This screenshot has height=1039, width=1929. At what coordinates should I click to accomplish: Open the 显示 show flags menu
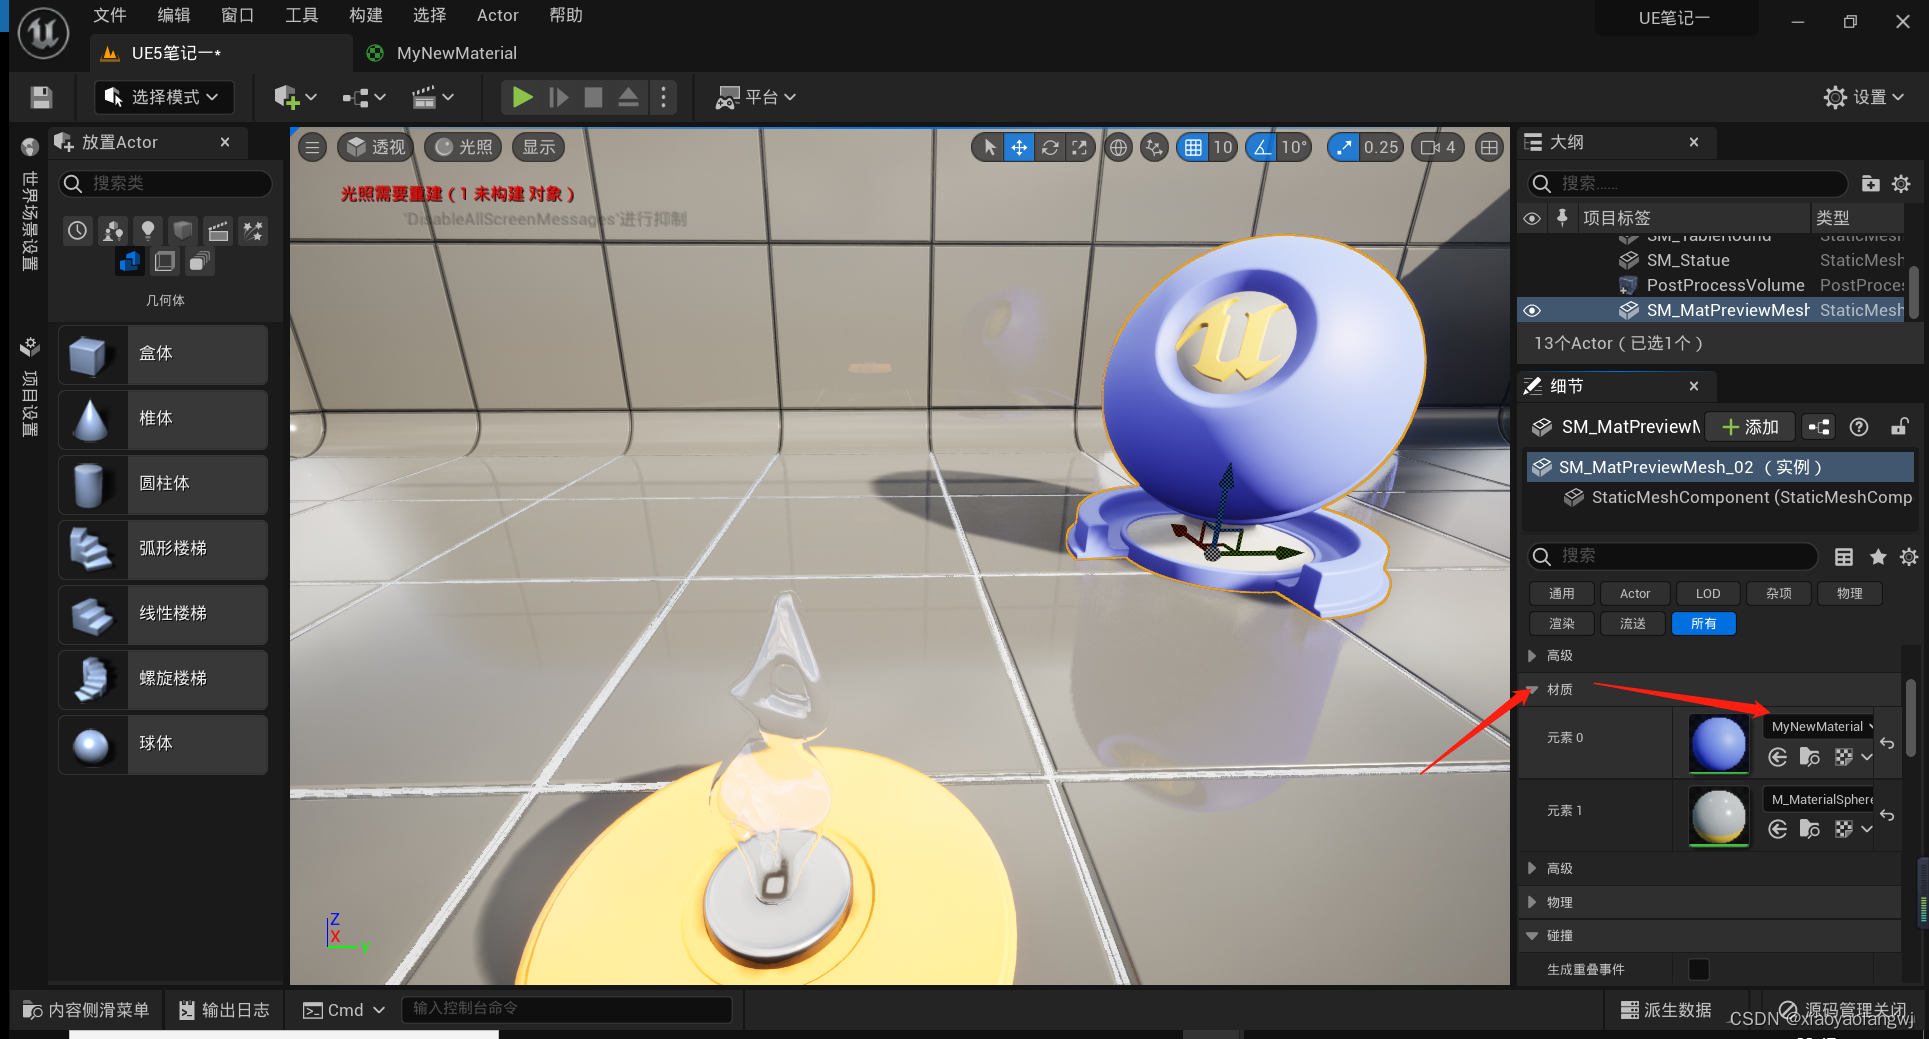(539, 147)
